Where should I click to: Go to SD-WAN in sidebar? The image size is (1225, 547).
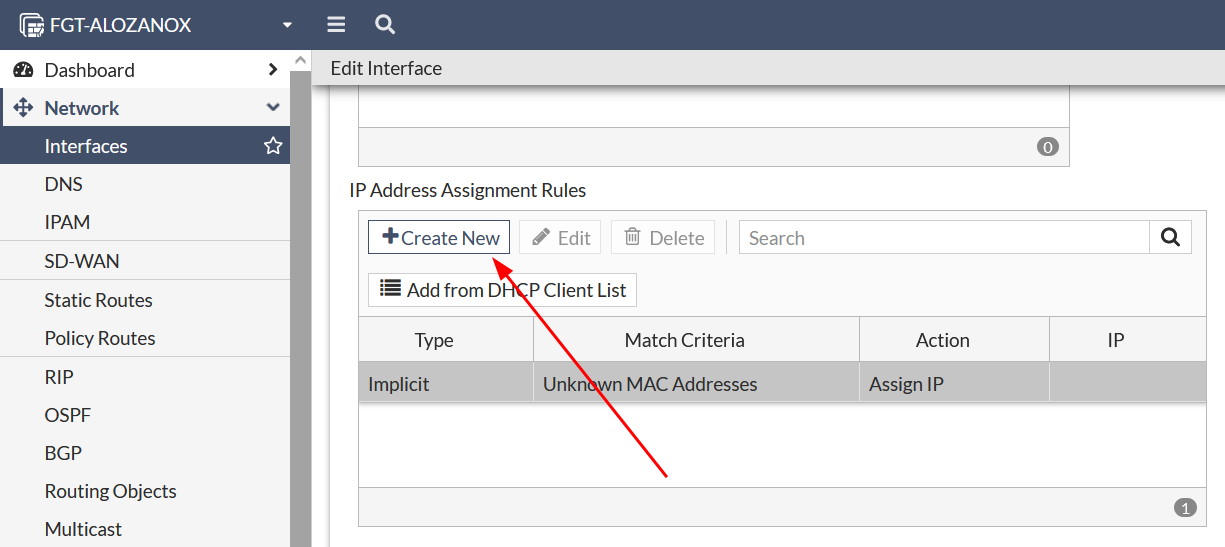[x=81, y=261]
